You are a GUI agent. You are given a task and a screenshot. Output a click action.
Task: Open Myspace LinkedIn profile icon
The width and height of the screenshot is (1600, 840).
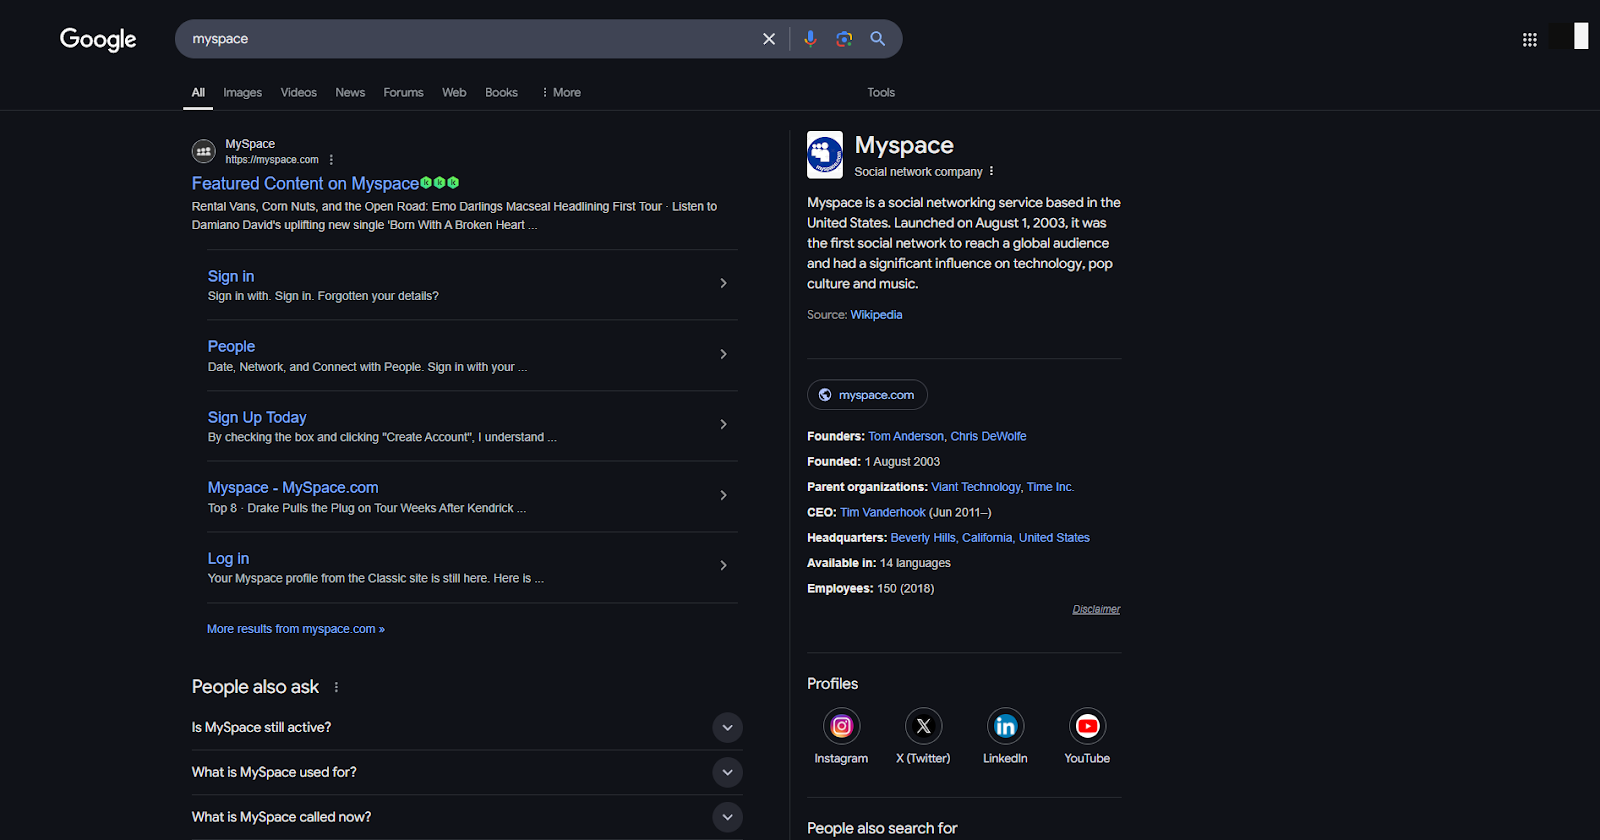tap(1006, 726)
